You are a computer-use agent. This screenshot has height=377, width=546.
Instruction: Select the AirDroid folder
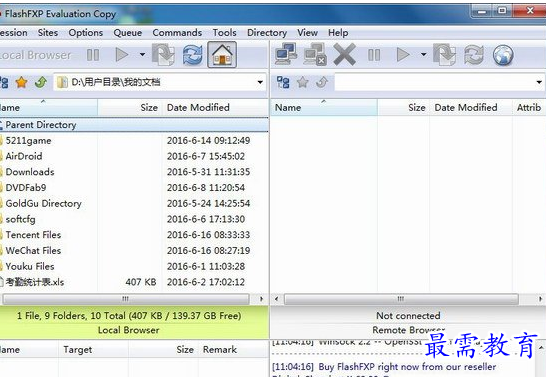click(24, 156)
